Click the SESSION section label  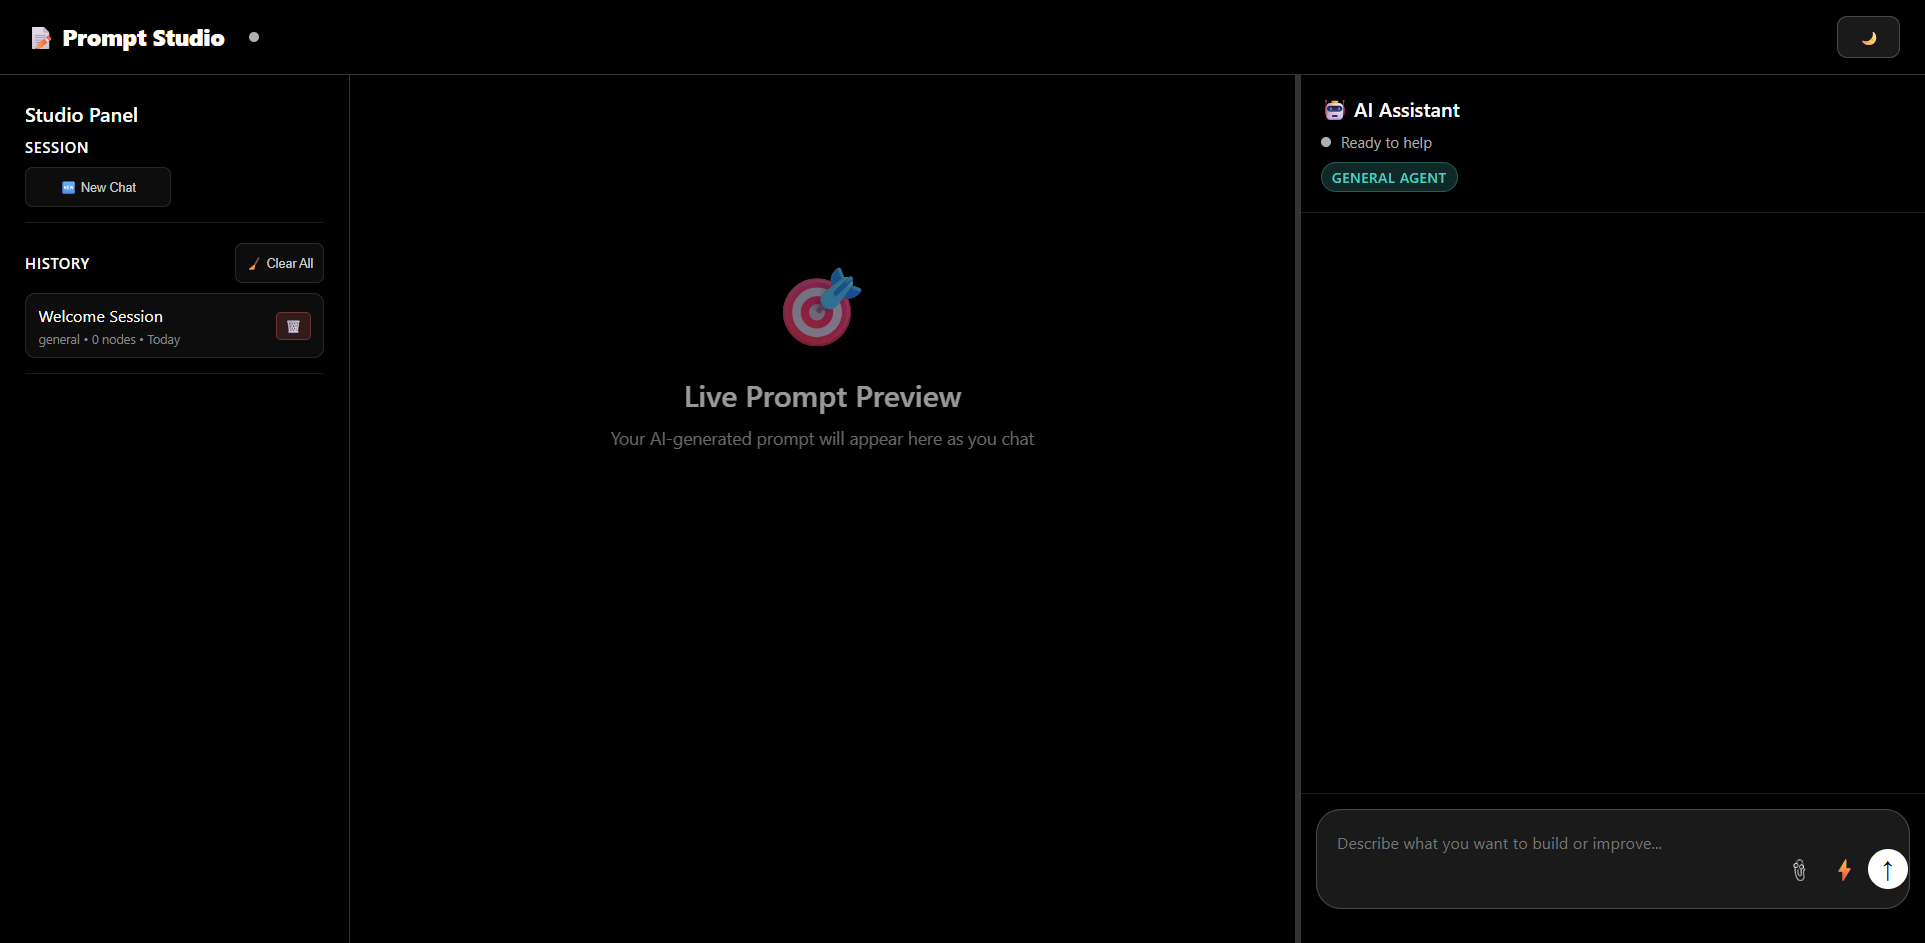click(x=57, y=148)
